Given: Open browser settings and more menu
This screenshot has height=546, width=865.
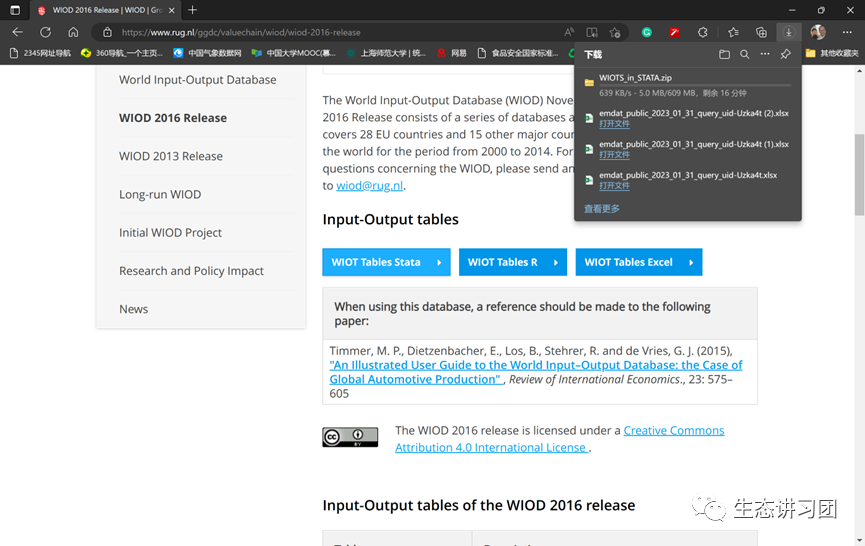Looking at the screenshot, I should click(x=847, y=33).
